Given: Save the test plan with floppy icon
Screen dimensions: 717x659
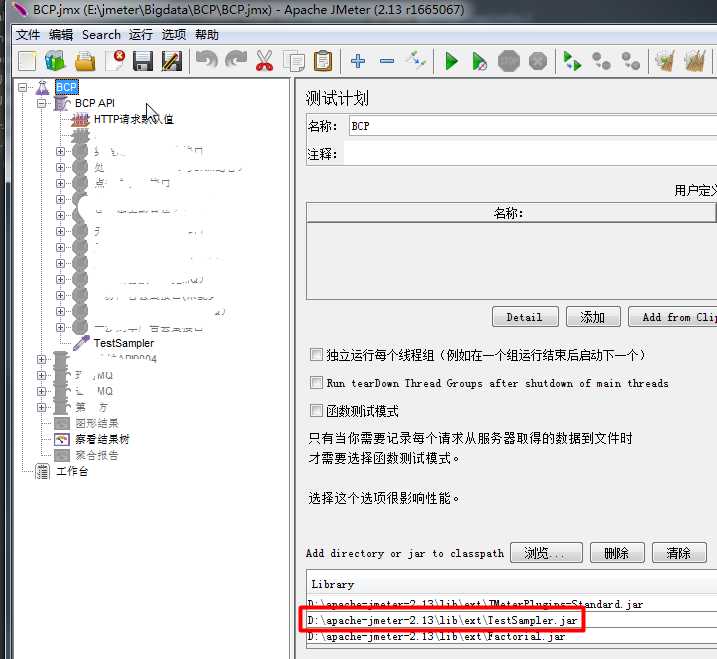Looking at the screenshot, I should [143, 61].
